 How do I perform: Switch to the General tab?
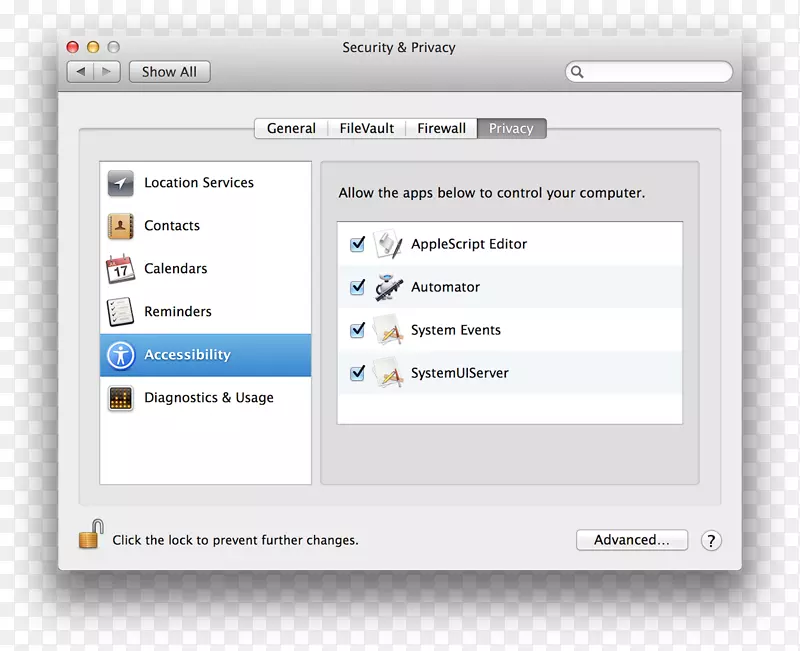coord(290,128)
